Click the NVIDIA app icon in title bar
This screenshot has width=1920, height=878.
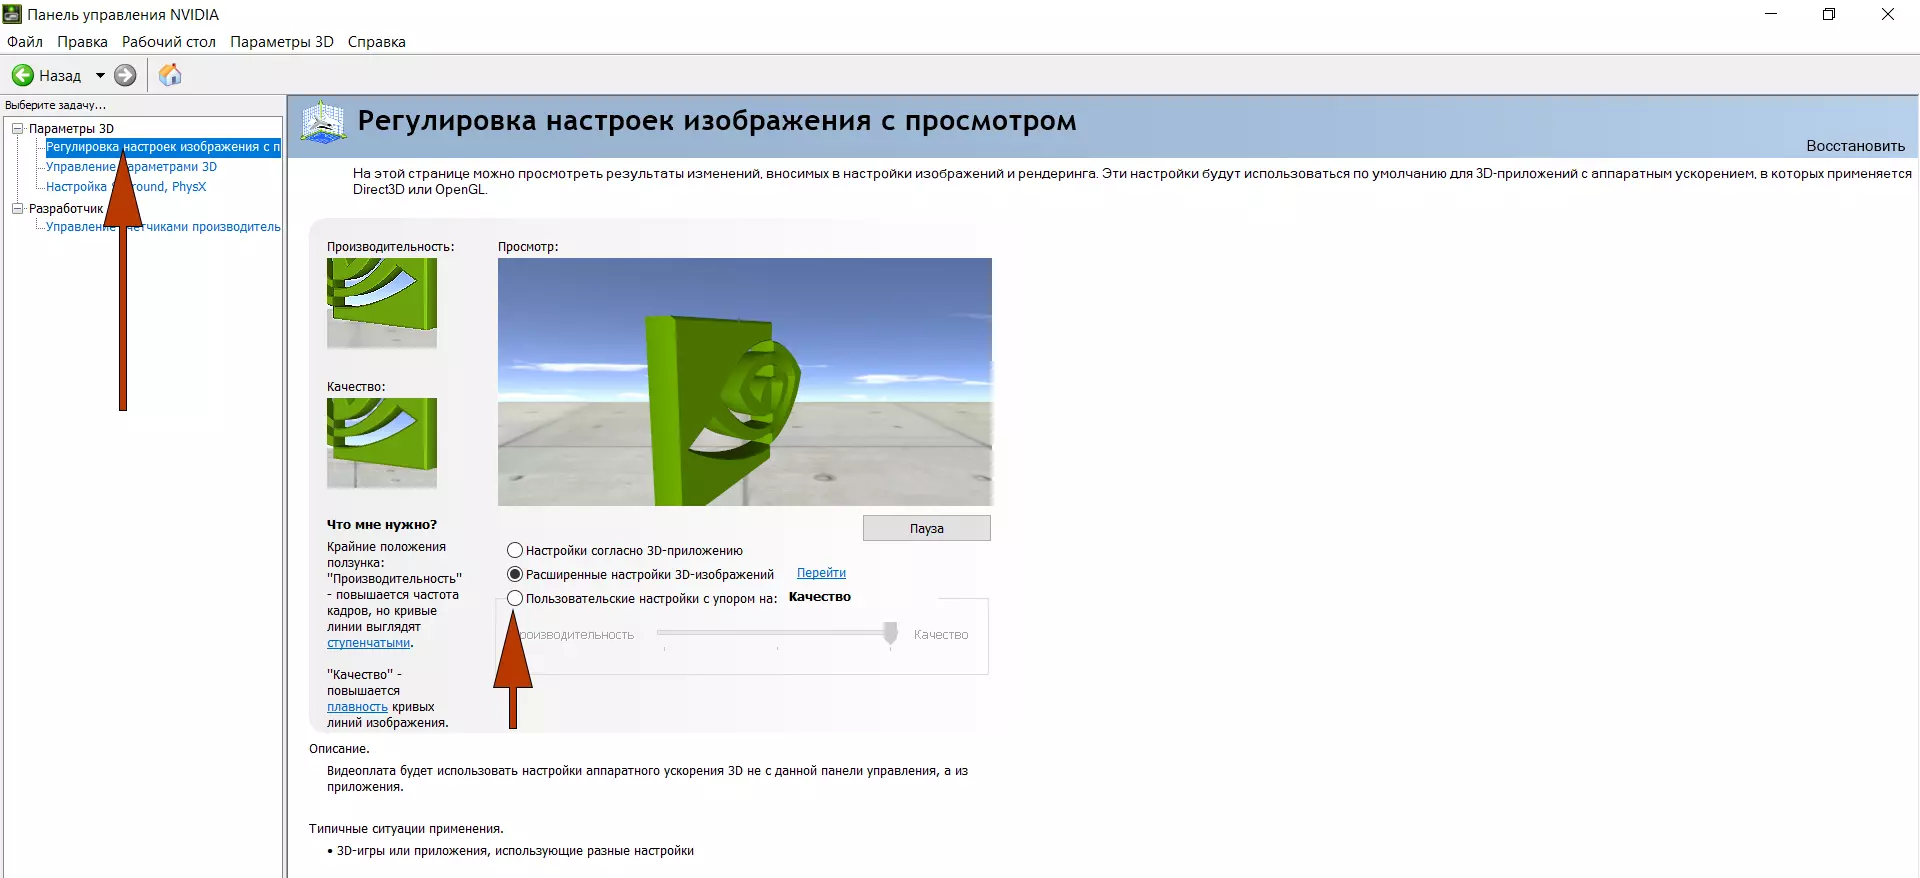pyautogui.click(x=12, y=14)
